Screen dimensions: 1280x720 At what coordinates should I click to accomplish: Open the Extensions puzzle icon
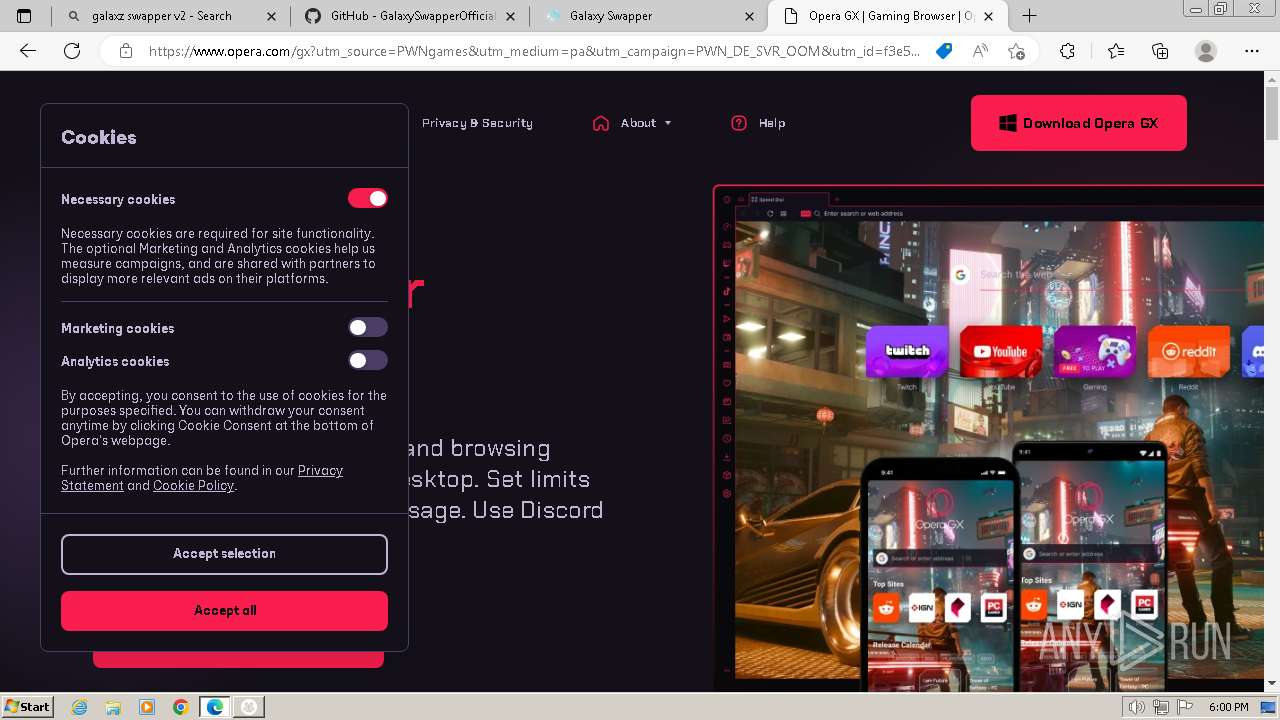click(1067, 51)
